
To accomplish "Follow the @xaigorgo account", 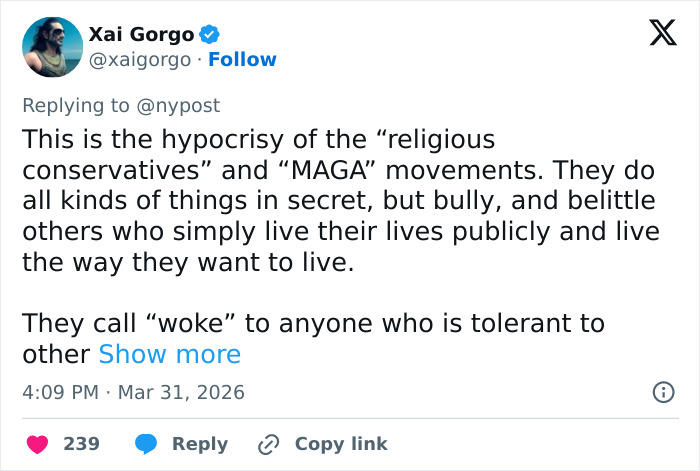I will coord(242,59).
